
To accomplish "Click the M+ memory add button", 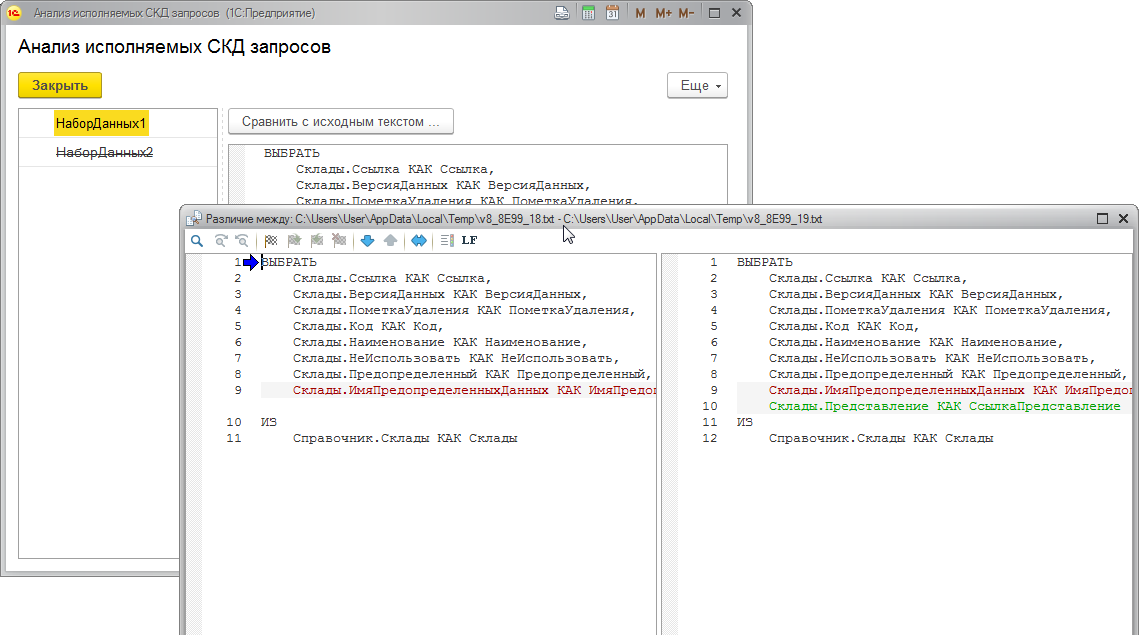I will click(x=662, y=13).
